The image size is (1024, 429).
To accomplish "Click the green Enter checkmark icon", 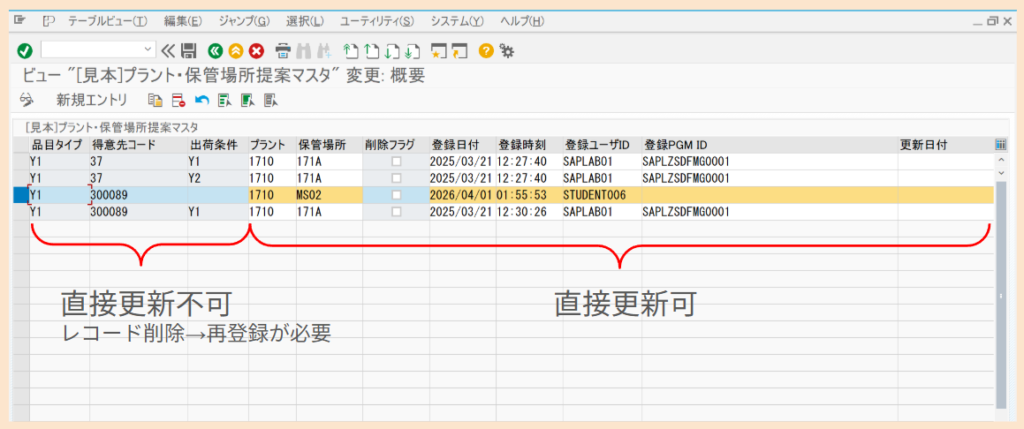I will coord(25,50).
